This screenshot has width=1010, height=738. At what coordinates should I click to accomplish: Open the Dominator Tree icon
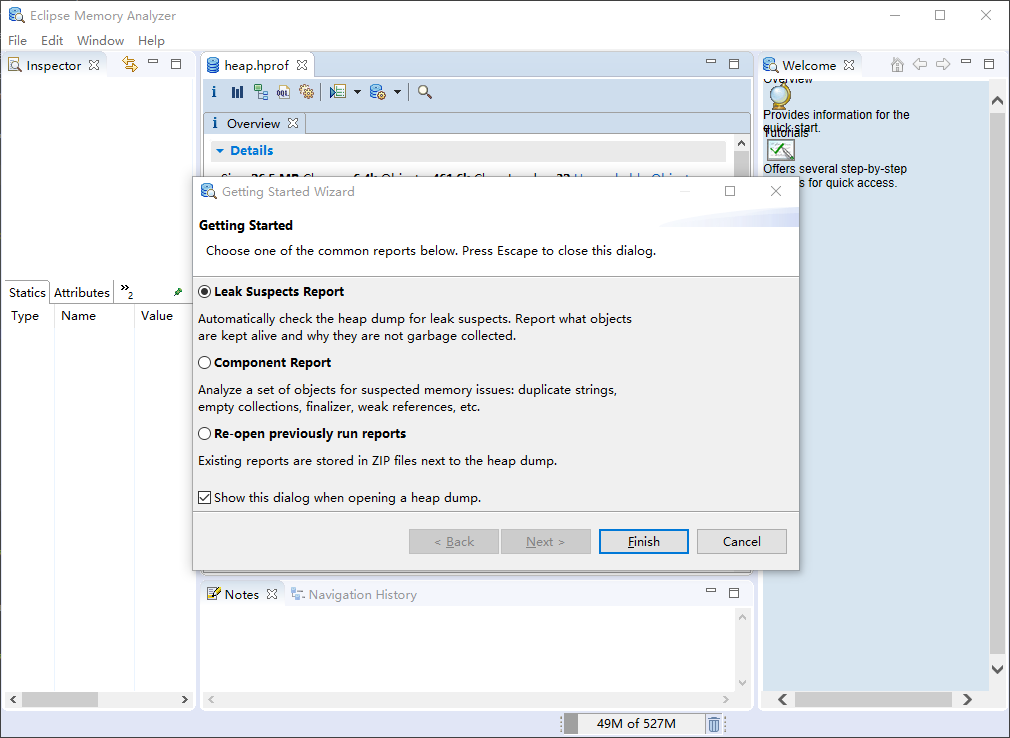click(x=260, y=92)
